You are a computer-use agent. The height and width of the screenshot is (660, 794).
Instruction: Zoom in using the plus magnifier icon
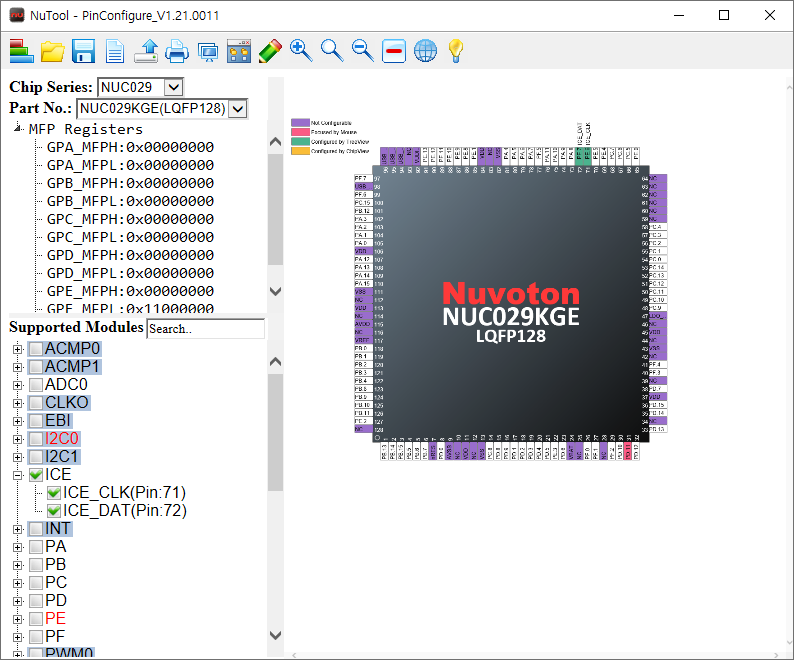tap(301, 51)
